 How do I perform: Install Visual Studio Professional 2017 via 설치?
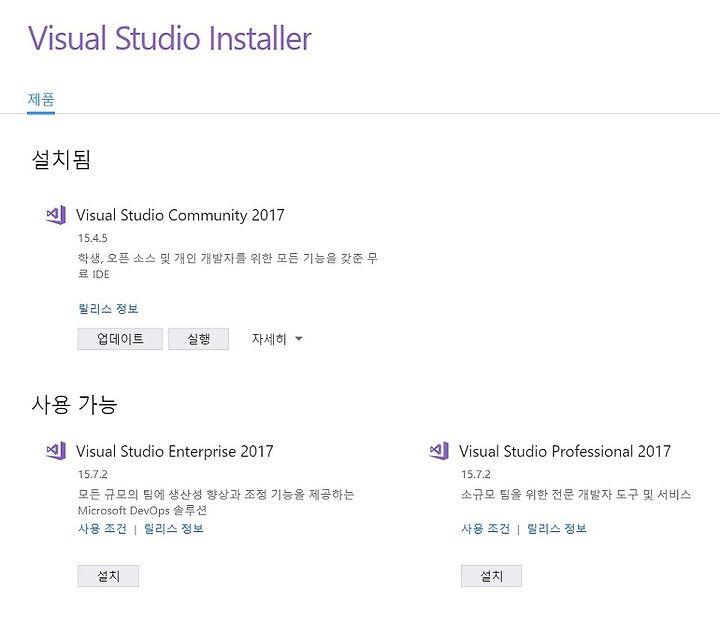point(491,576)
